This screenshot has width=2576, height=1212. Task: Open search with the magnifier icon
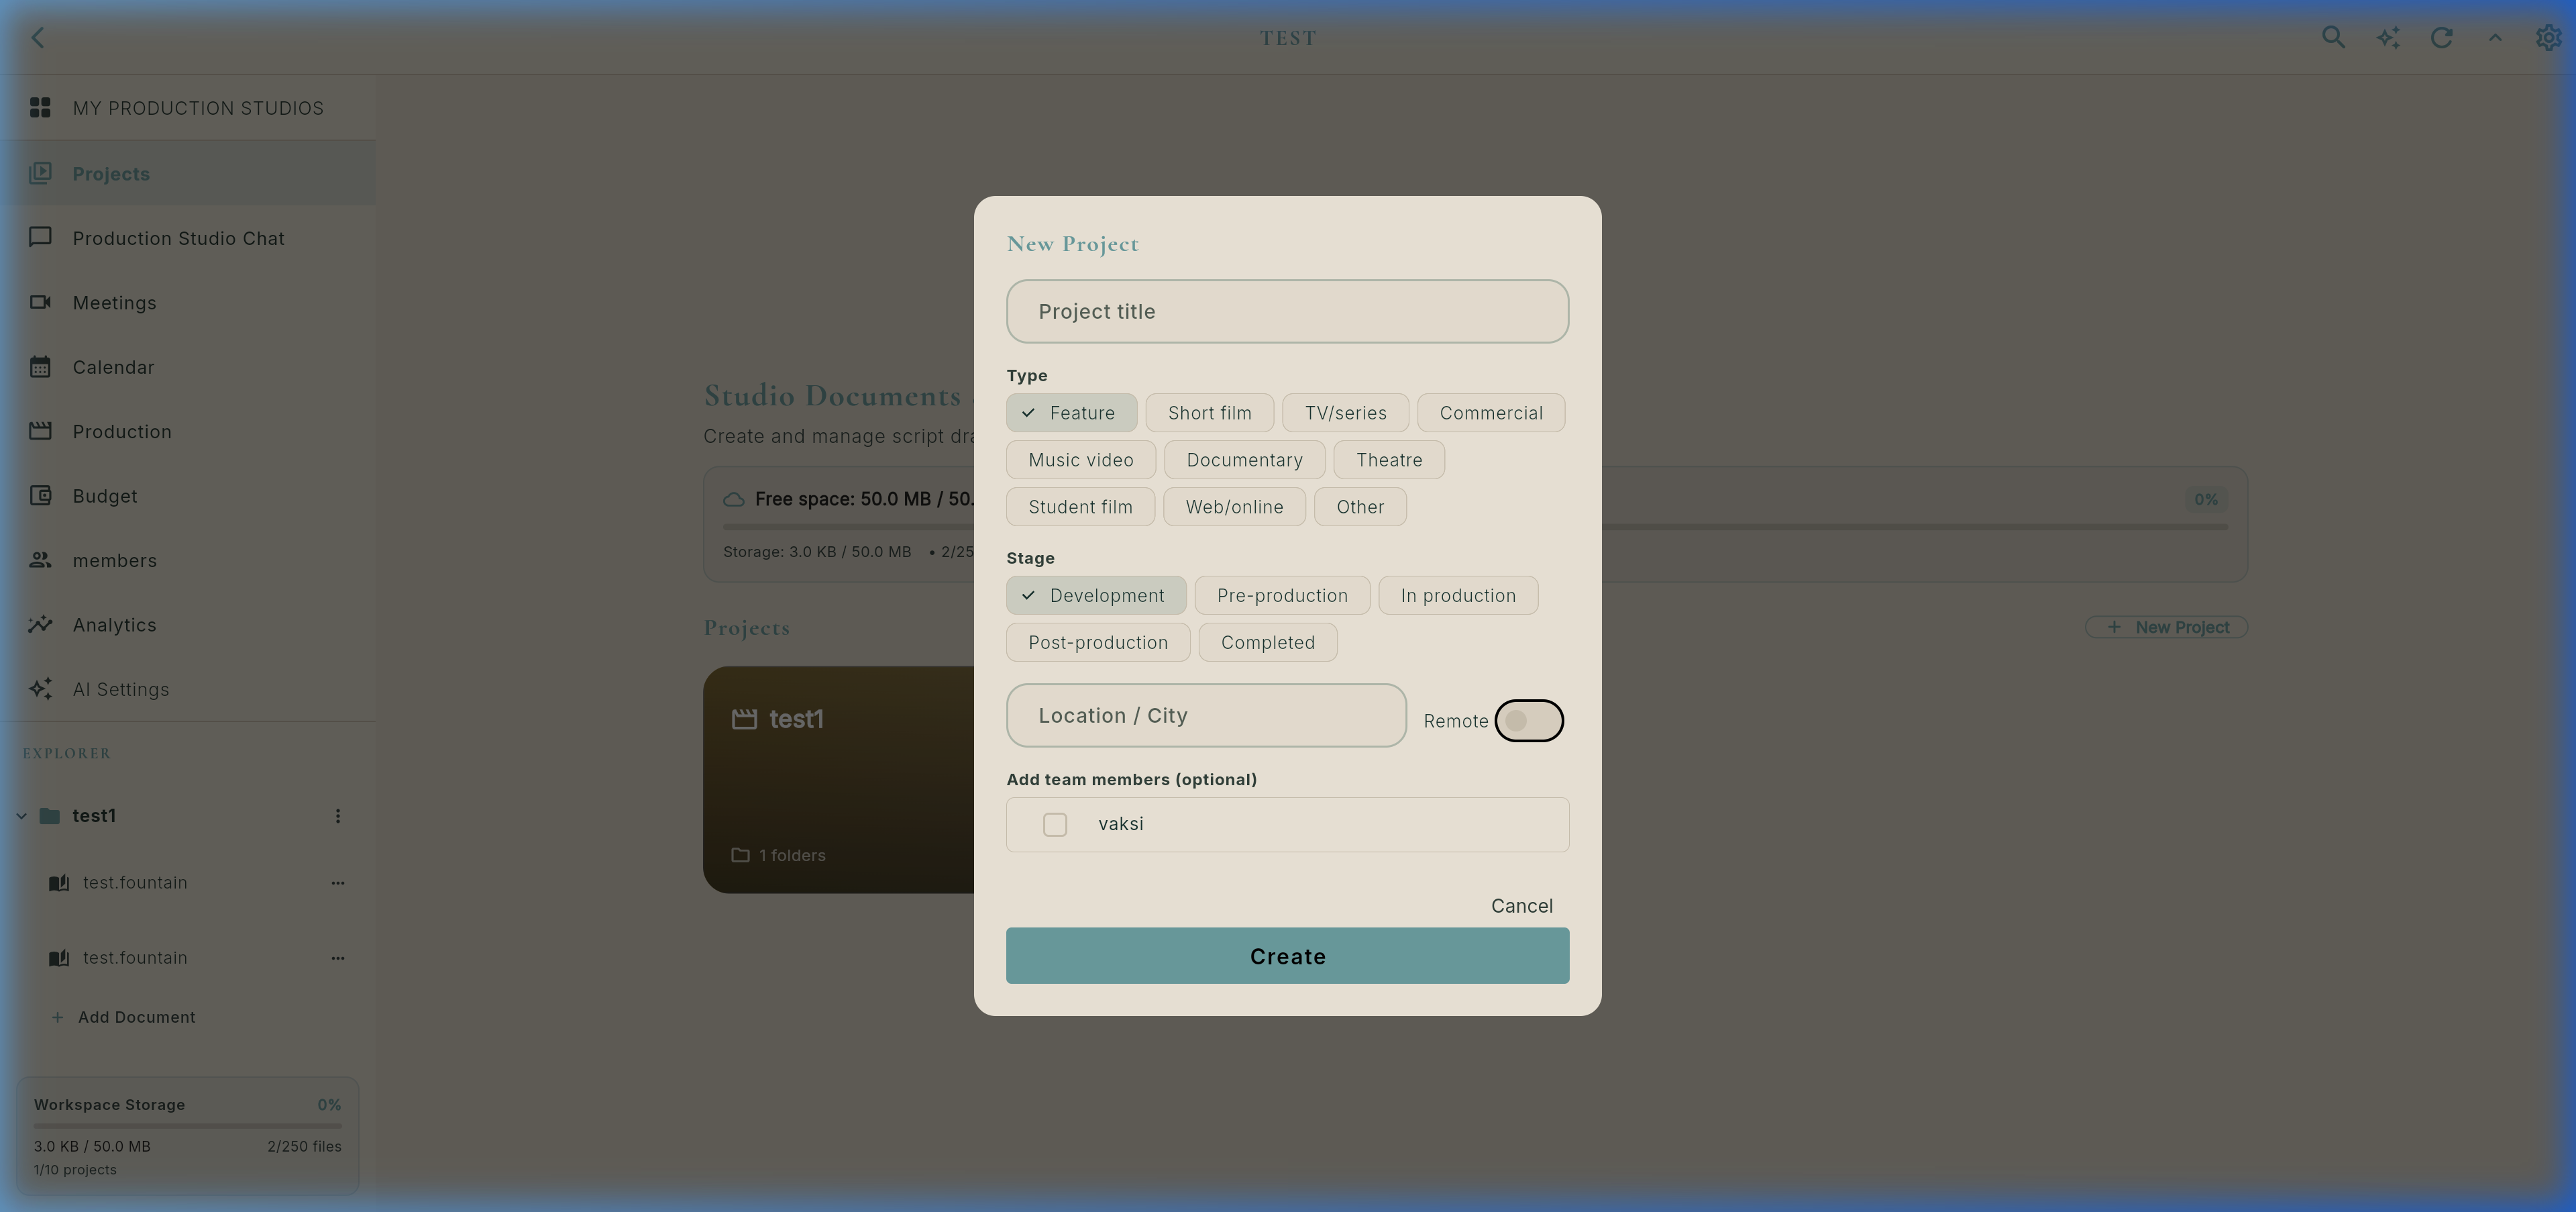tap(2333, 37)
